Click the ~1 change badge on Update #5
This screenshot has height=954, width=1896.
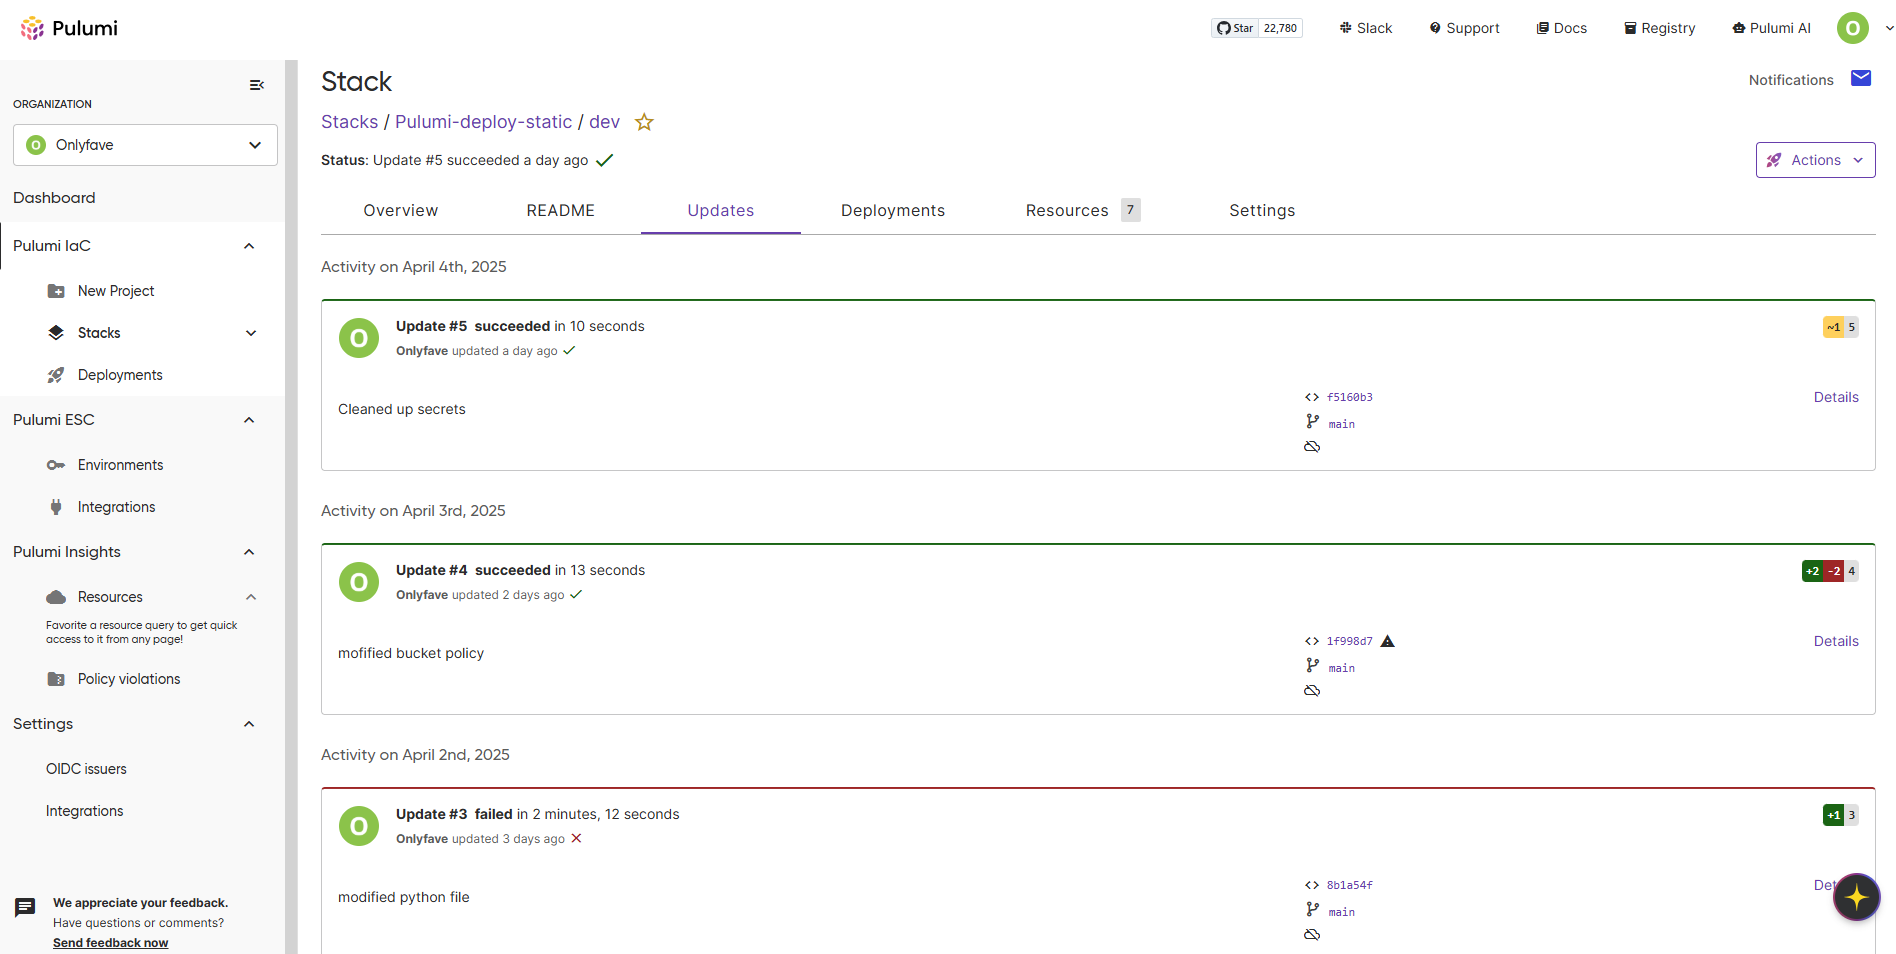tap(1833, 327)
